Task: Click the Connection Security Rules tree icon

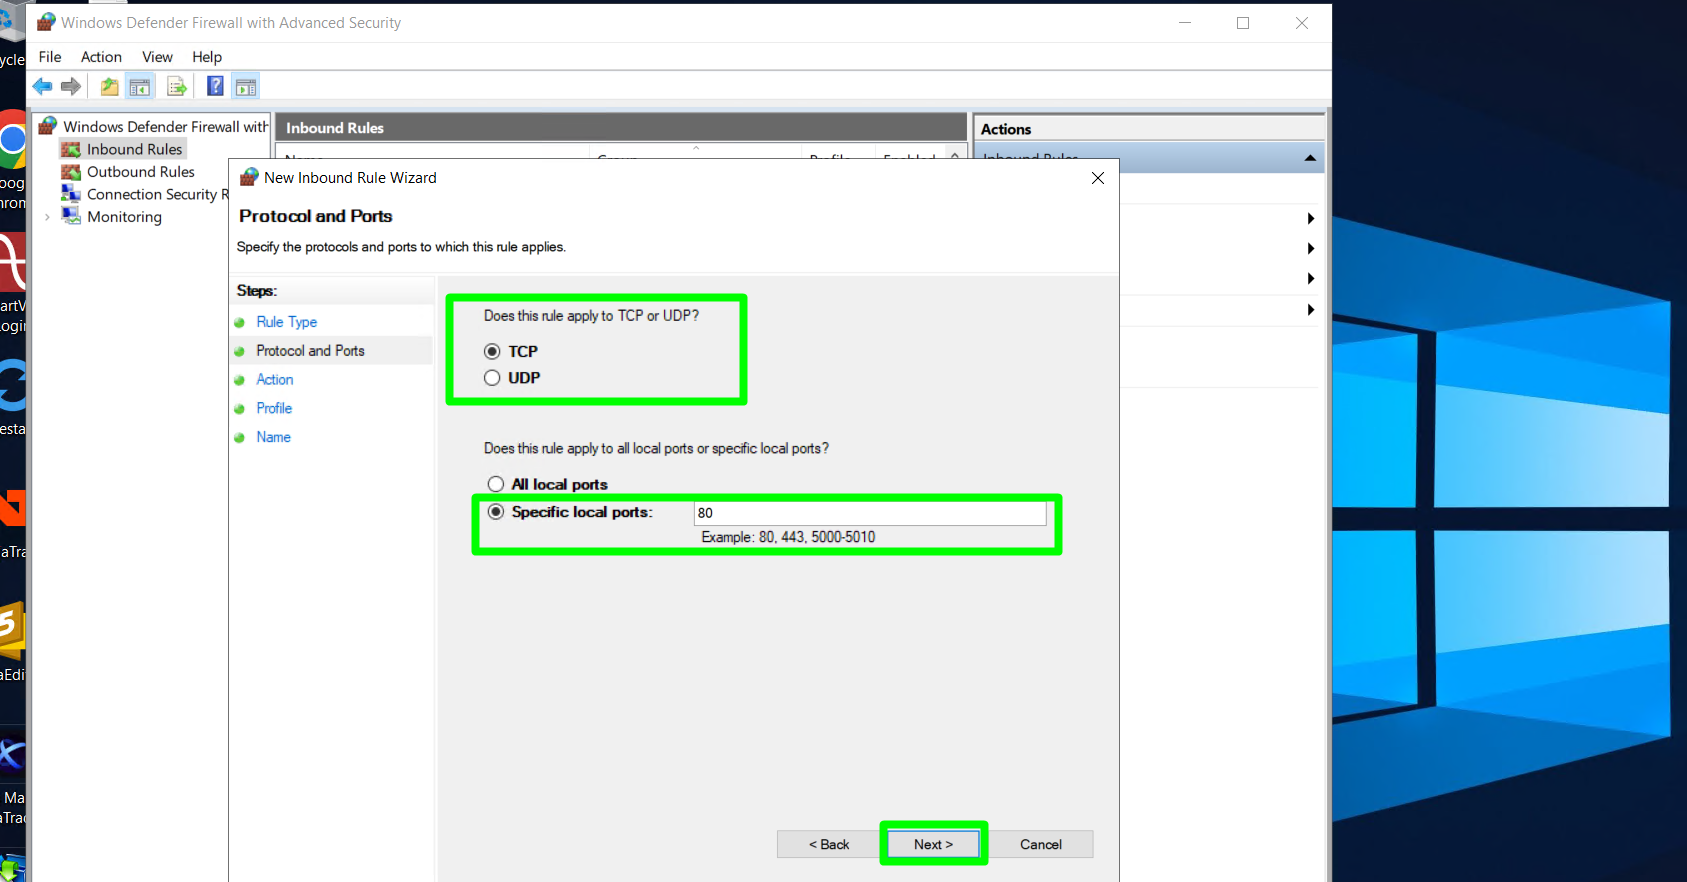Action: (x=71, y=194)
